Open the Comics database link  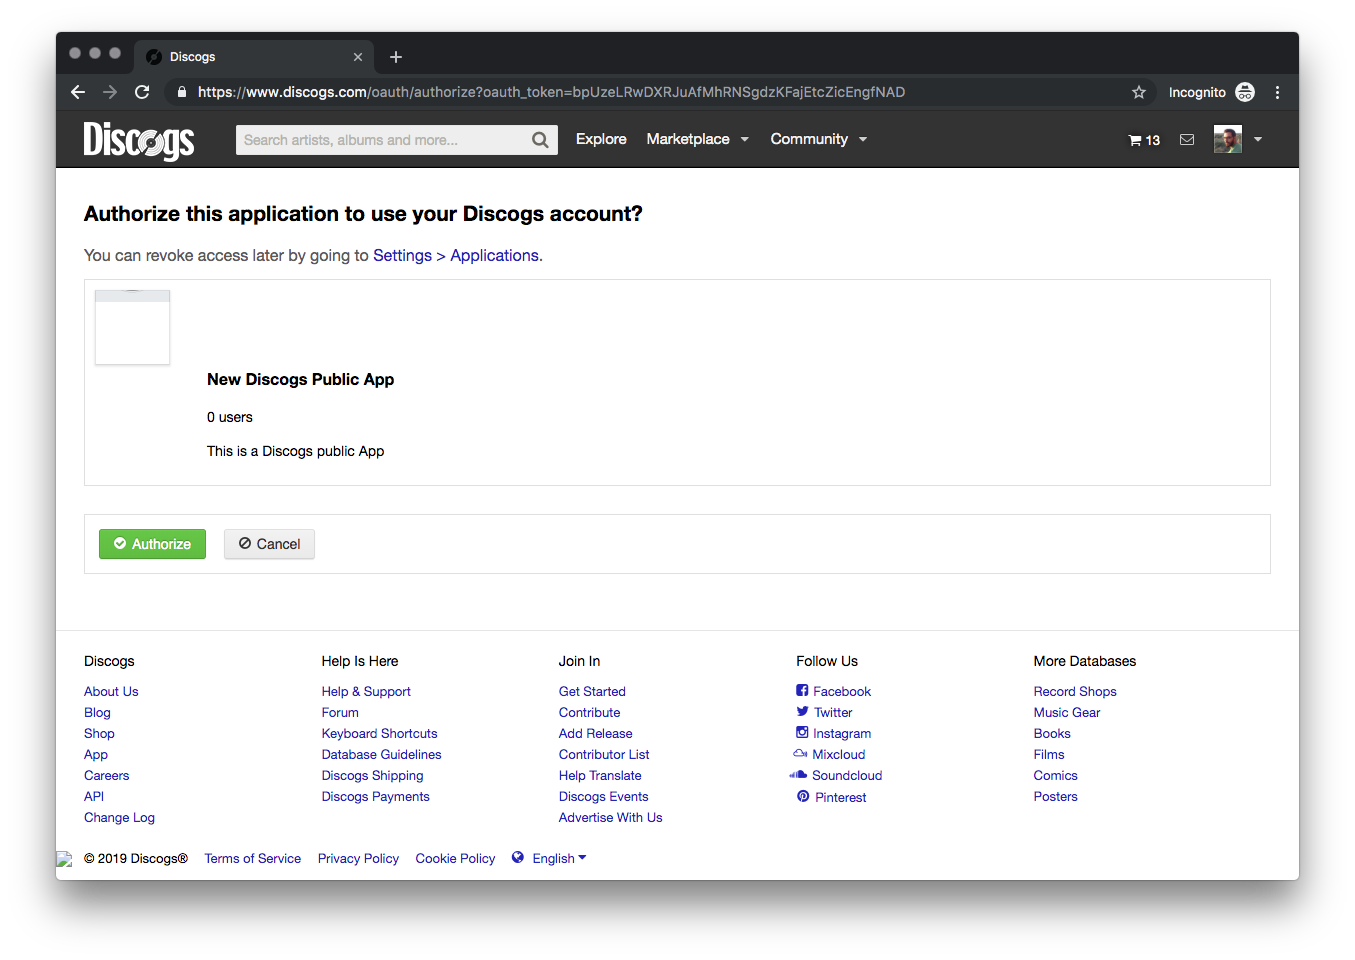(x=1055, y=775)
